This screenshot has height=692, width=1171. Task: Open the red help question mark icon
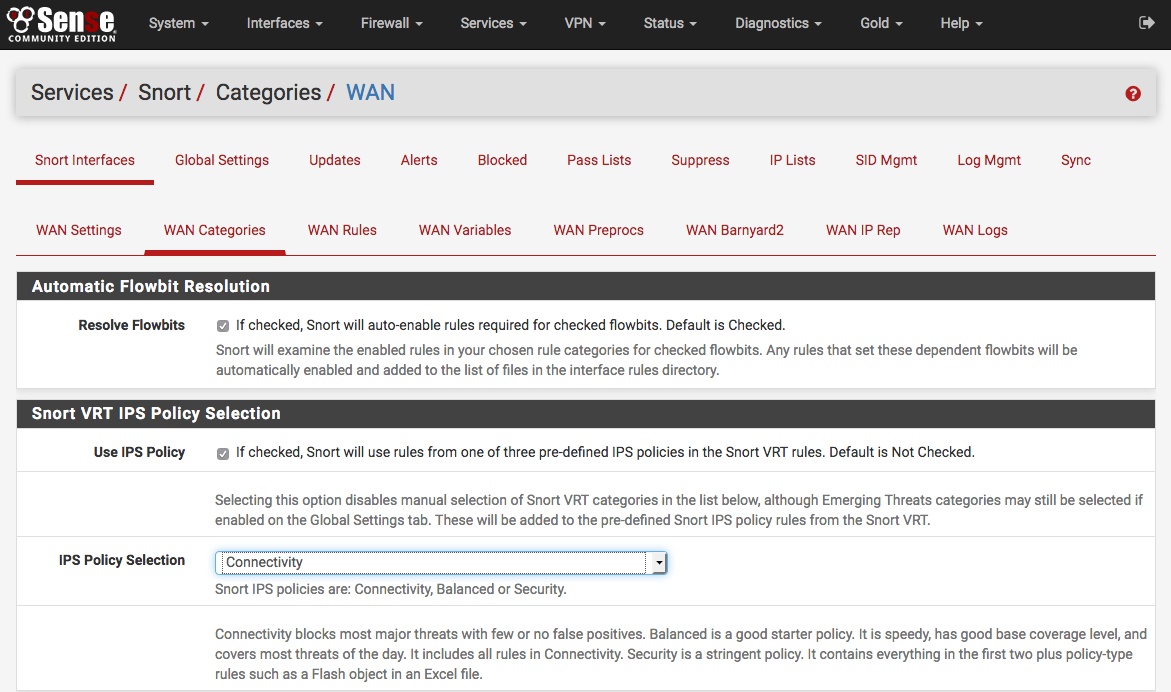[x=1133, y=93]
